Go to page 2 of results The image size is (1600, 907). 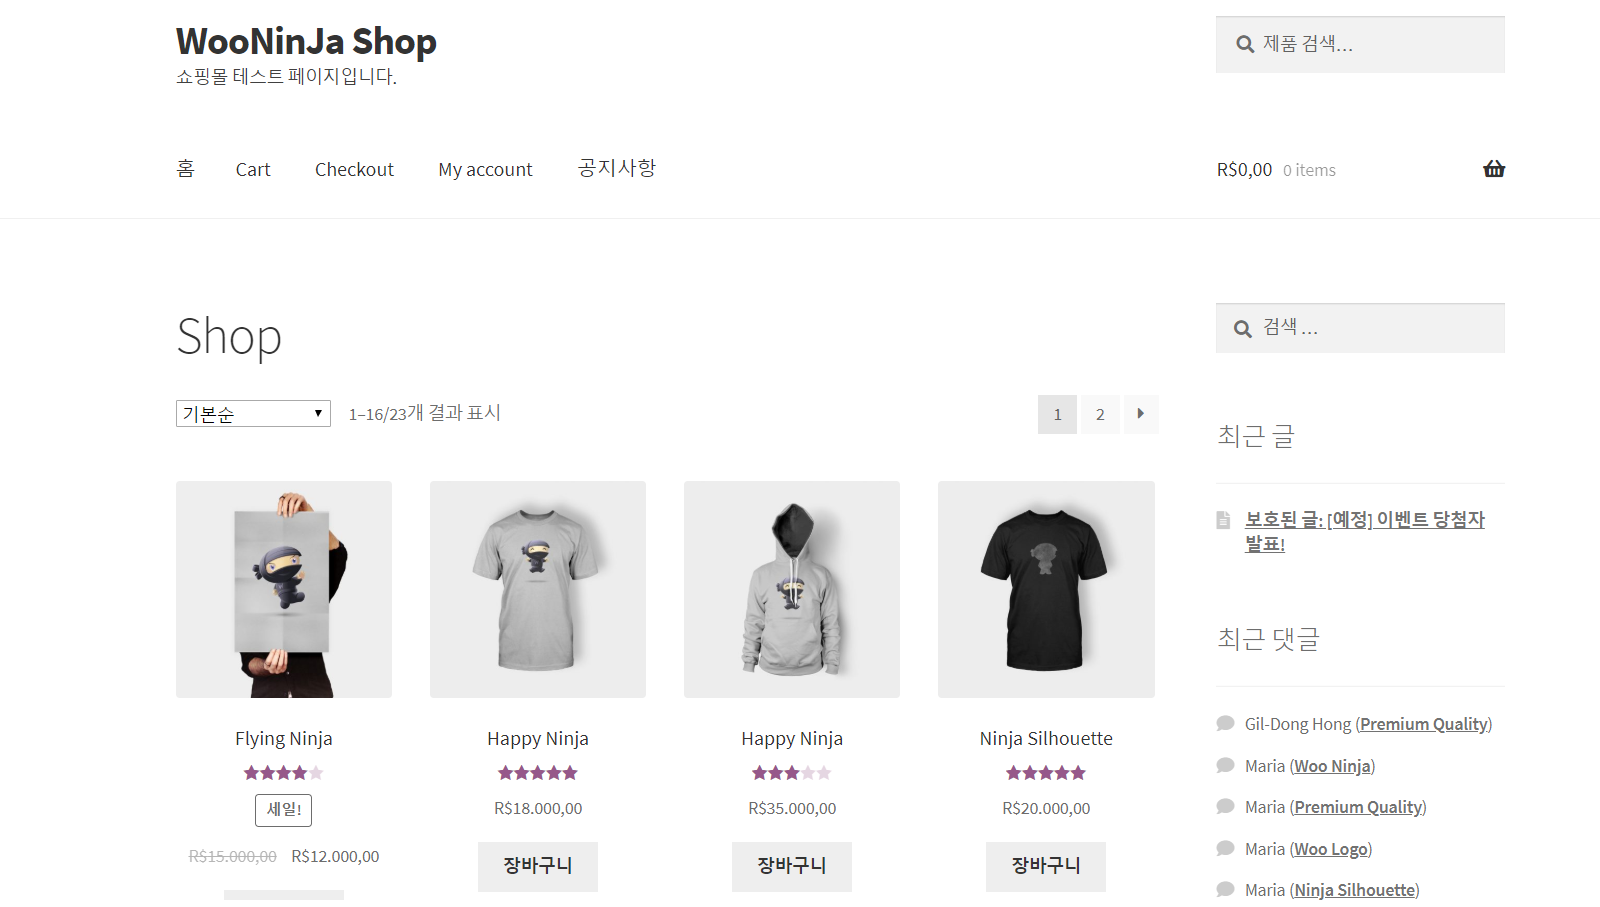[x=1100, y=414]
